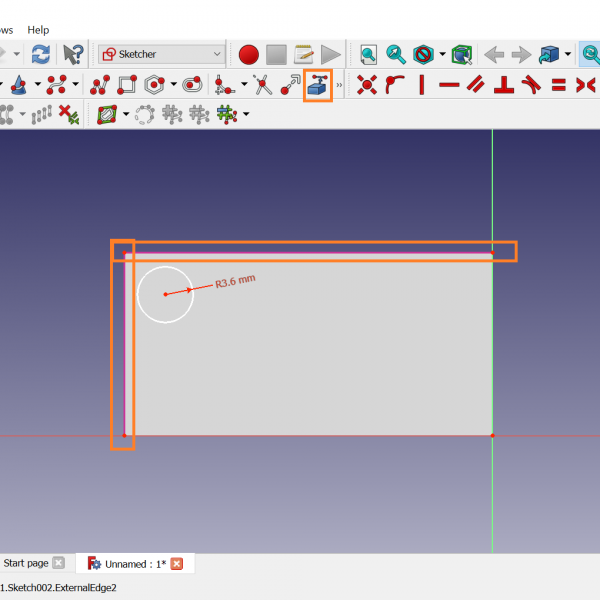Click the R3.6 mm radius dimension label
Image resolution: width=600 pixels, height=600 pixels.
point(236,282)
